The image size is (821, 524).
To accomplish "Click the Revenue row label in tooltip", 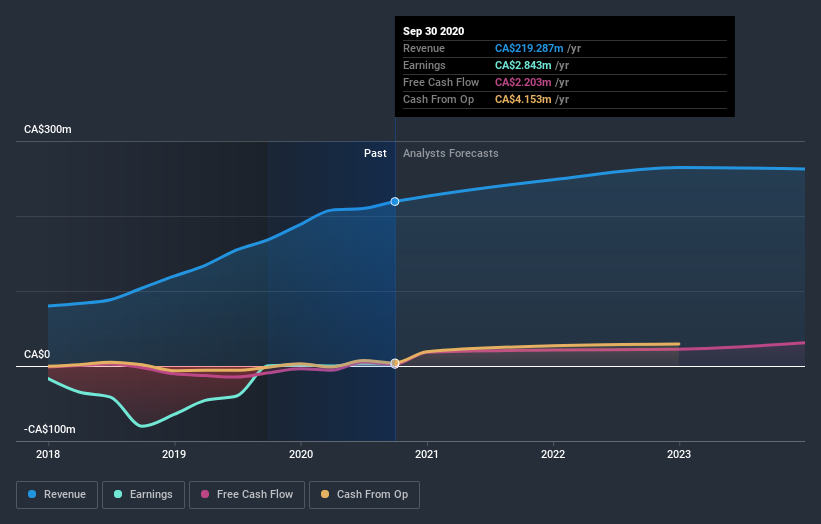I will (x=424, y=48).
